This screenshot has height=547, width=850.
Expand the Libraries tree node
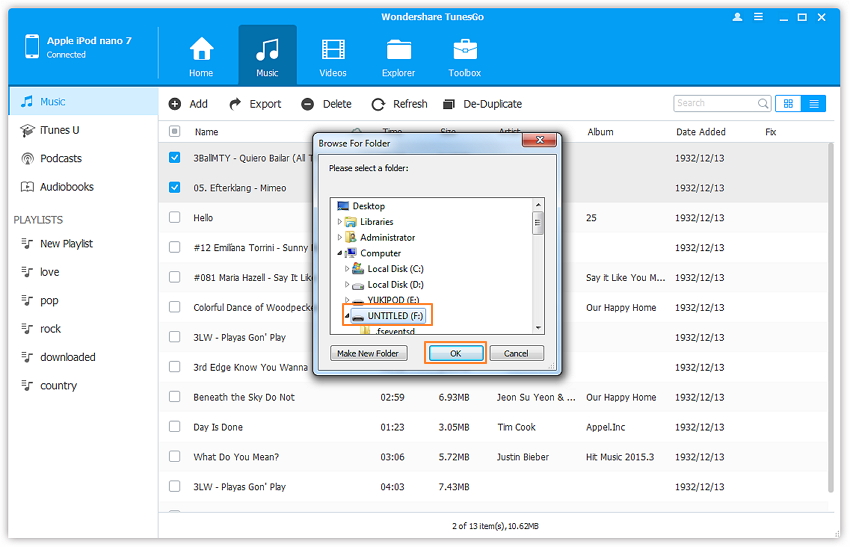click(x=340, y=222)
